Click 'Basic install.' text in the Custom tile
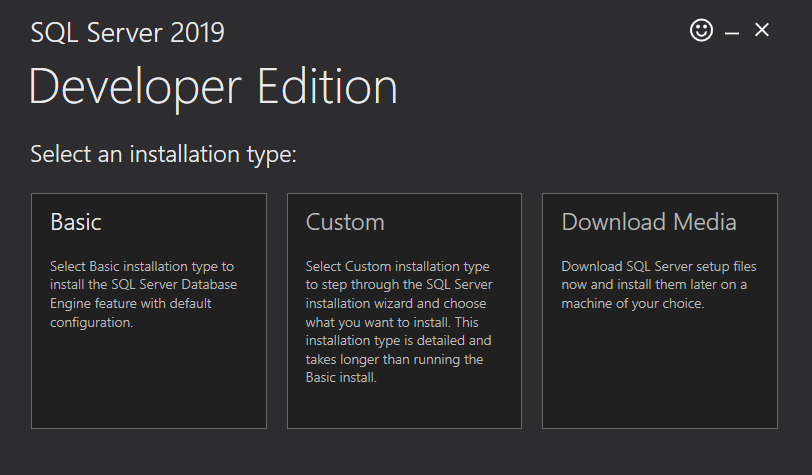 pyautogui.click(x=341, y=378)
